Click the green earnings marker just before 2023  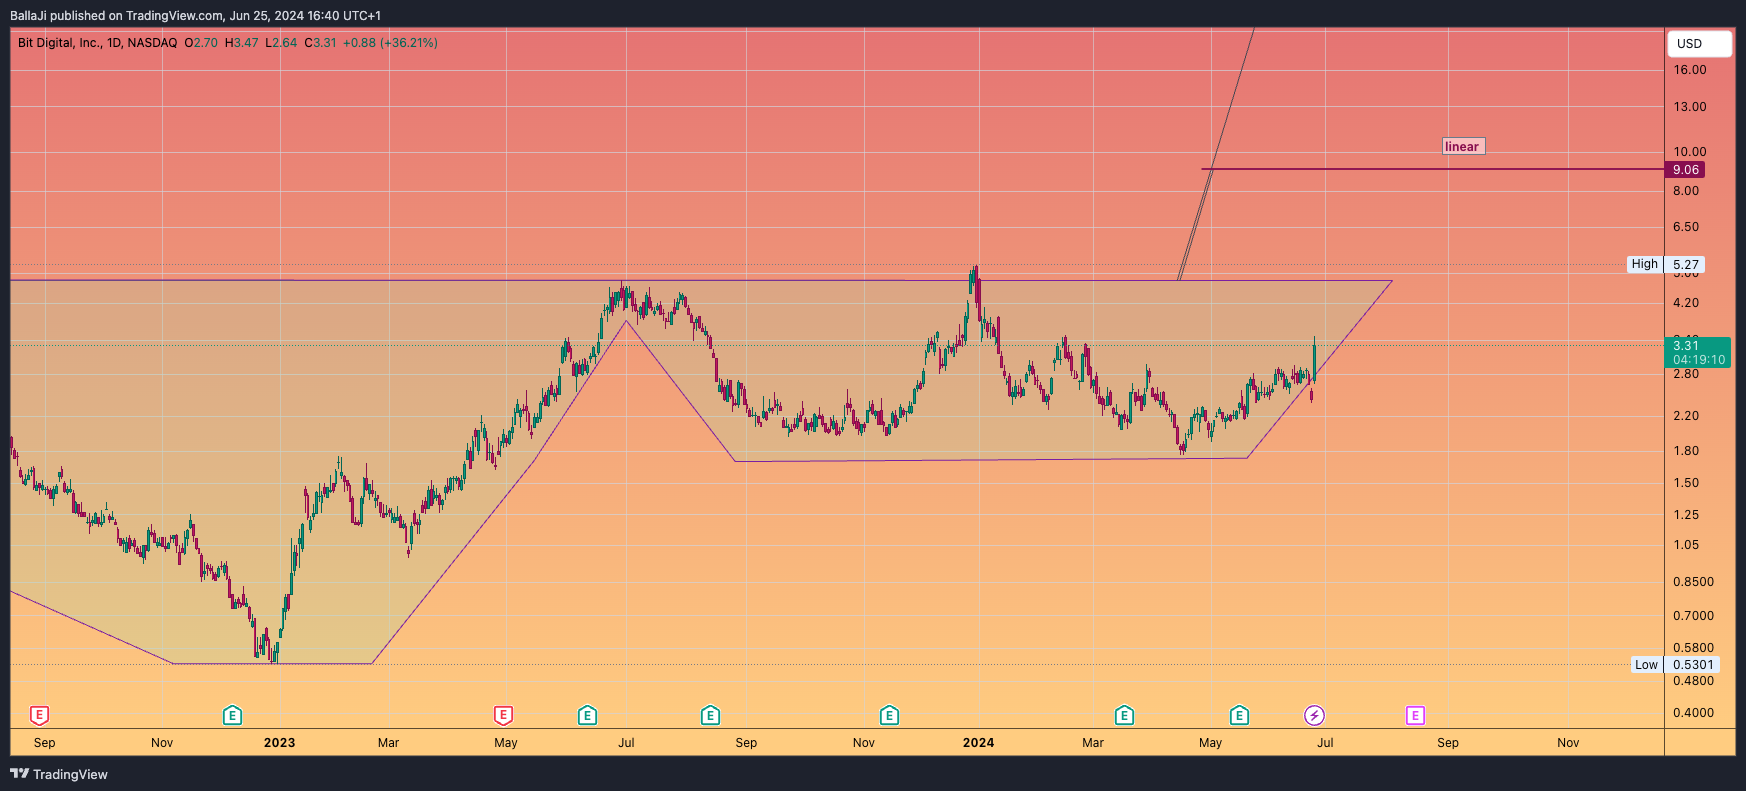tap(232, 715)
